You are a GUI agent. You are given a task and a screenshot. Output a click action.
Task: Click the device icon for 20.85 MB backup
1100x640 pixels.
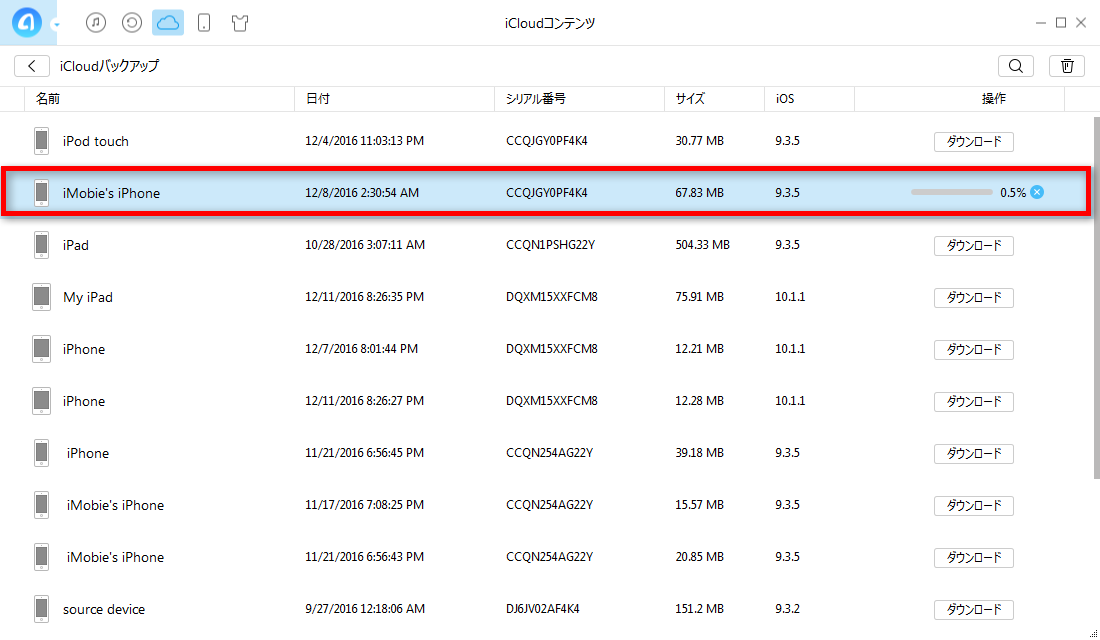click(41, 556)
